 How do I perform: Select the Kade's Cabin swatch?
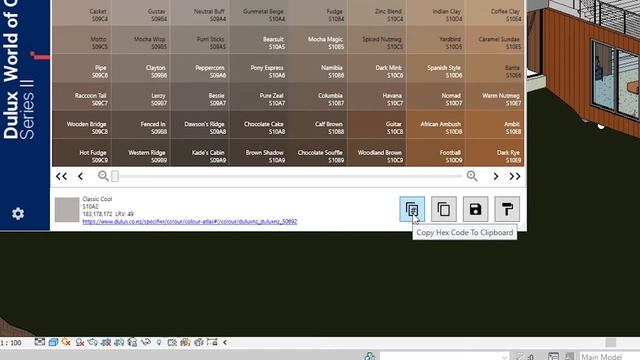click(x=200, y=153)
